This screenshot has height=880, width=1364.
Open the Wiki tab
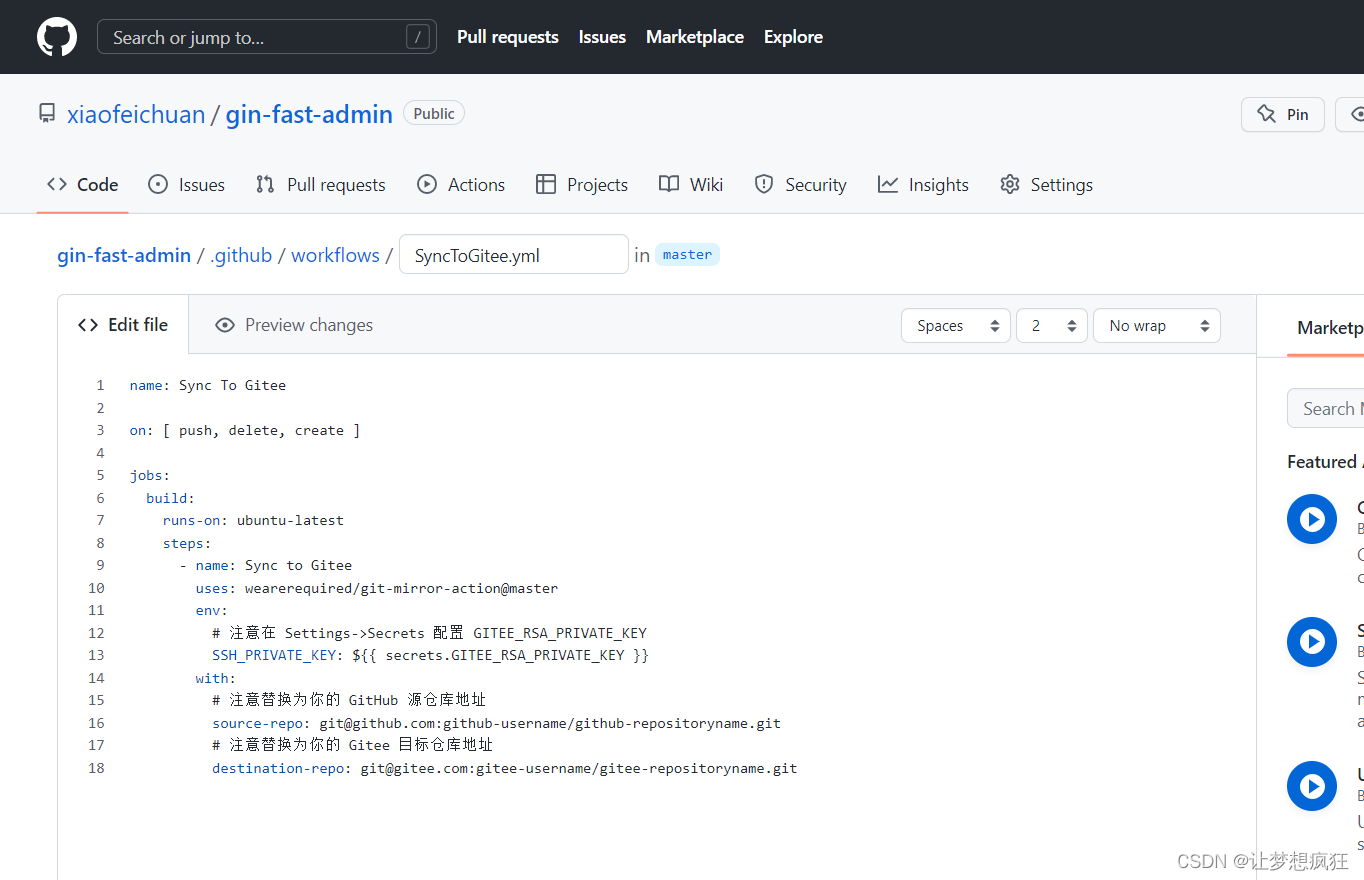[x=691, y=184]
